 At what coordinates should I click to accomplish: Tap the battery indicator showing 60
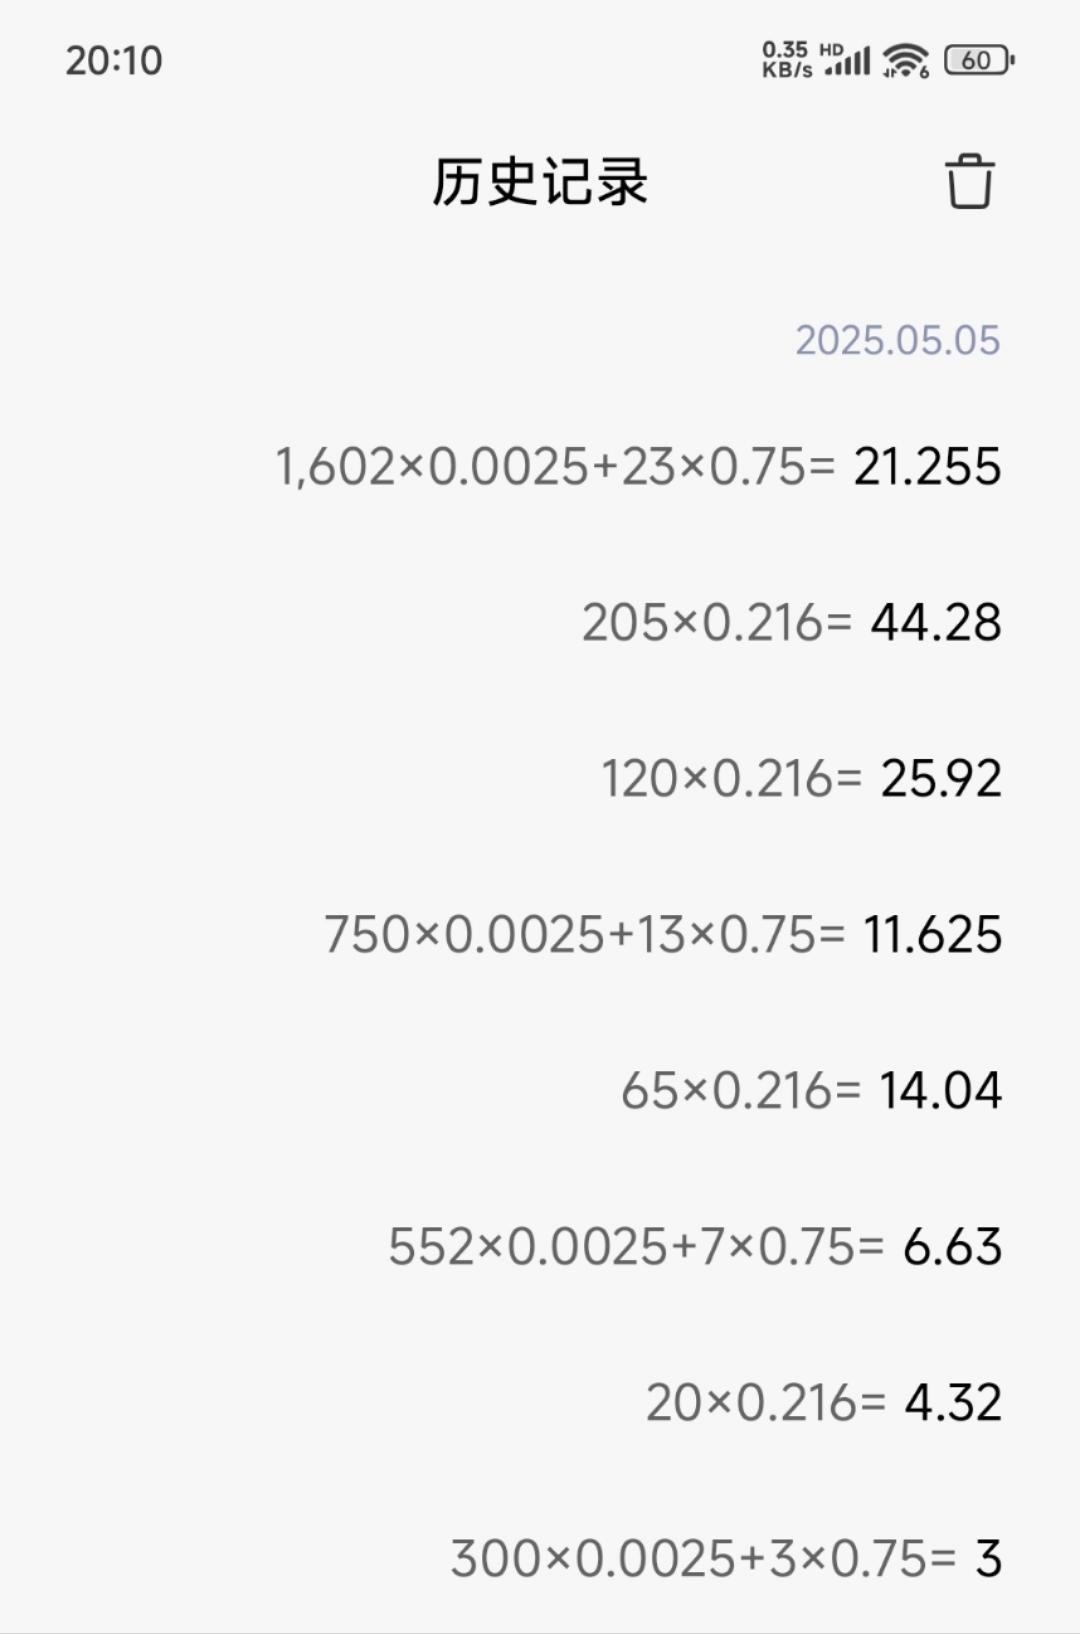point(980,60)
